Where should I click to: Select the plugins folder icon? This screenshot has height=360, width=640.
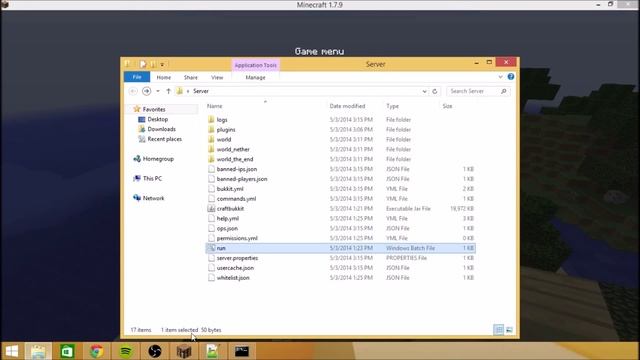(x=211, y=129)
